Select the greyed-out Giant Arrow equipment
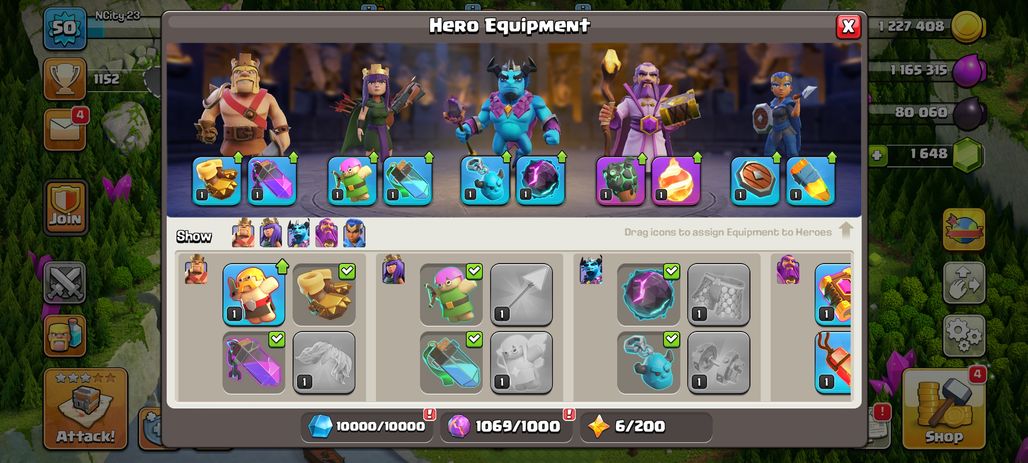1028x463 pixels. click(521, 294)
